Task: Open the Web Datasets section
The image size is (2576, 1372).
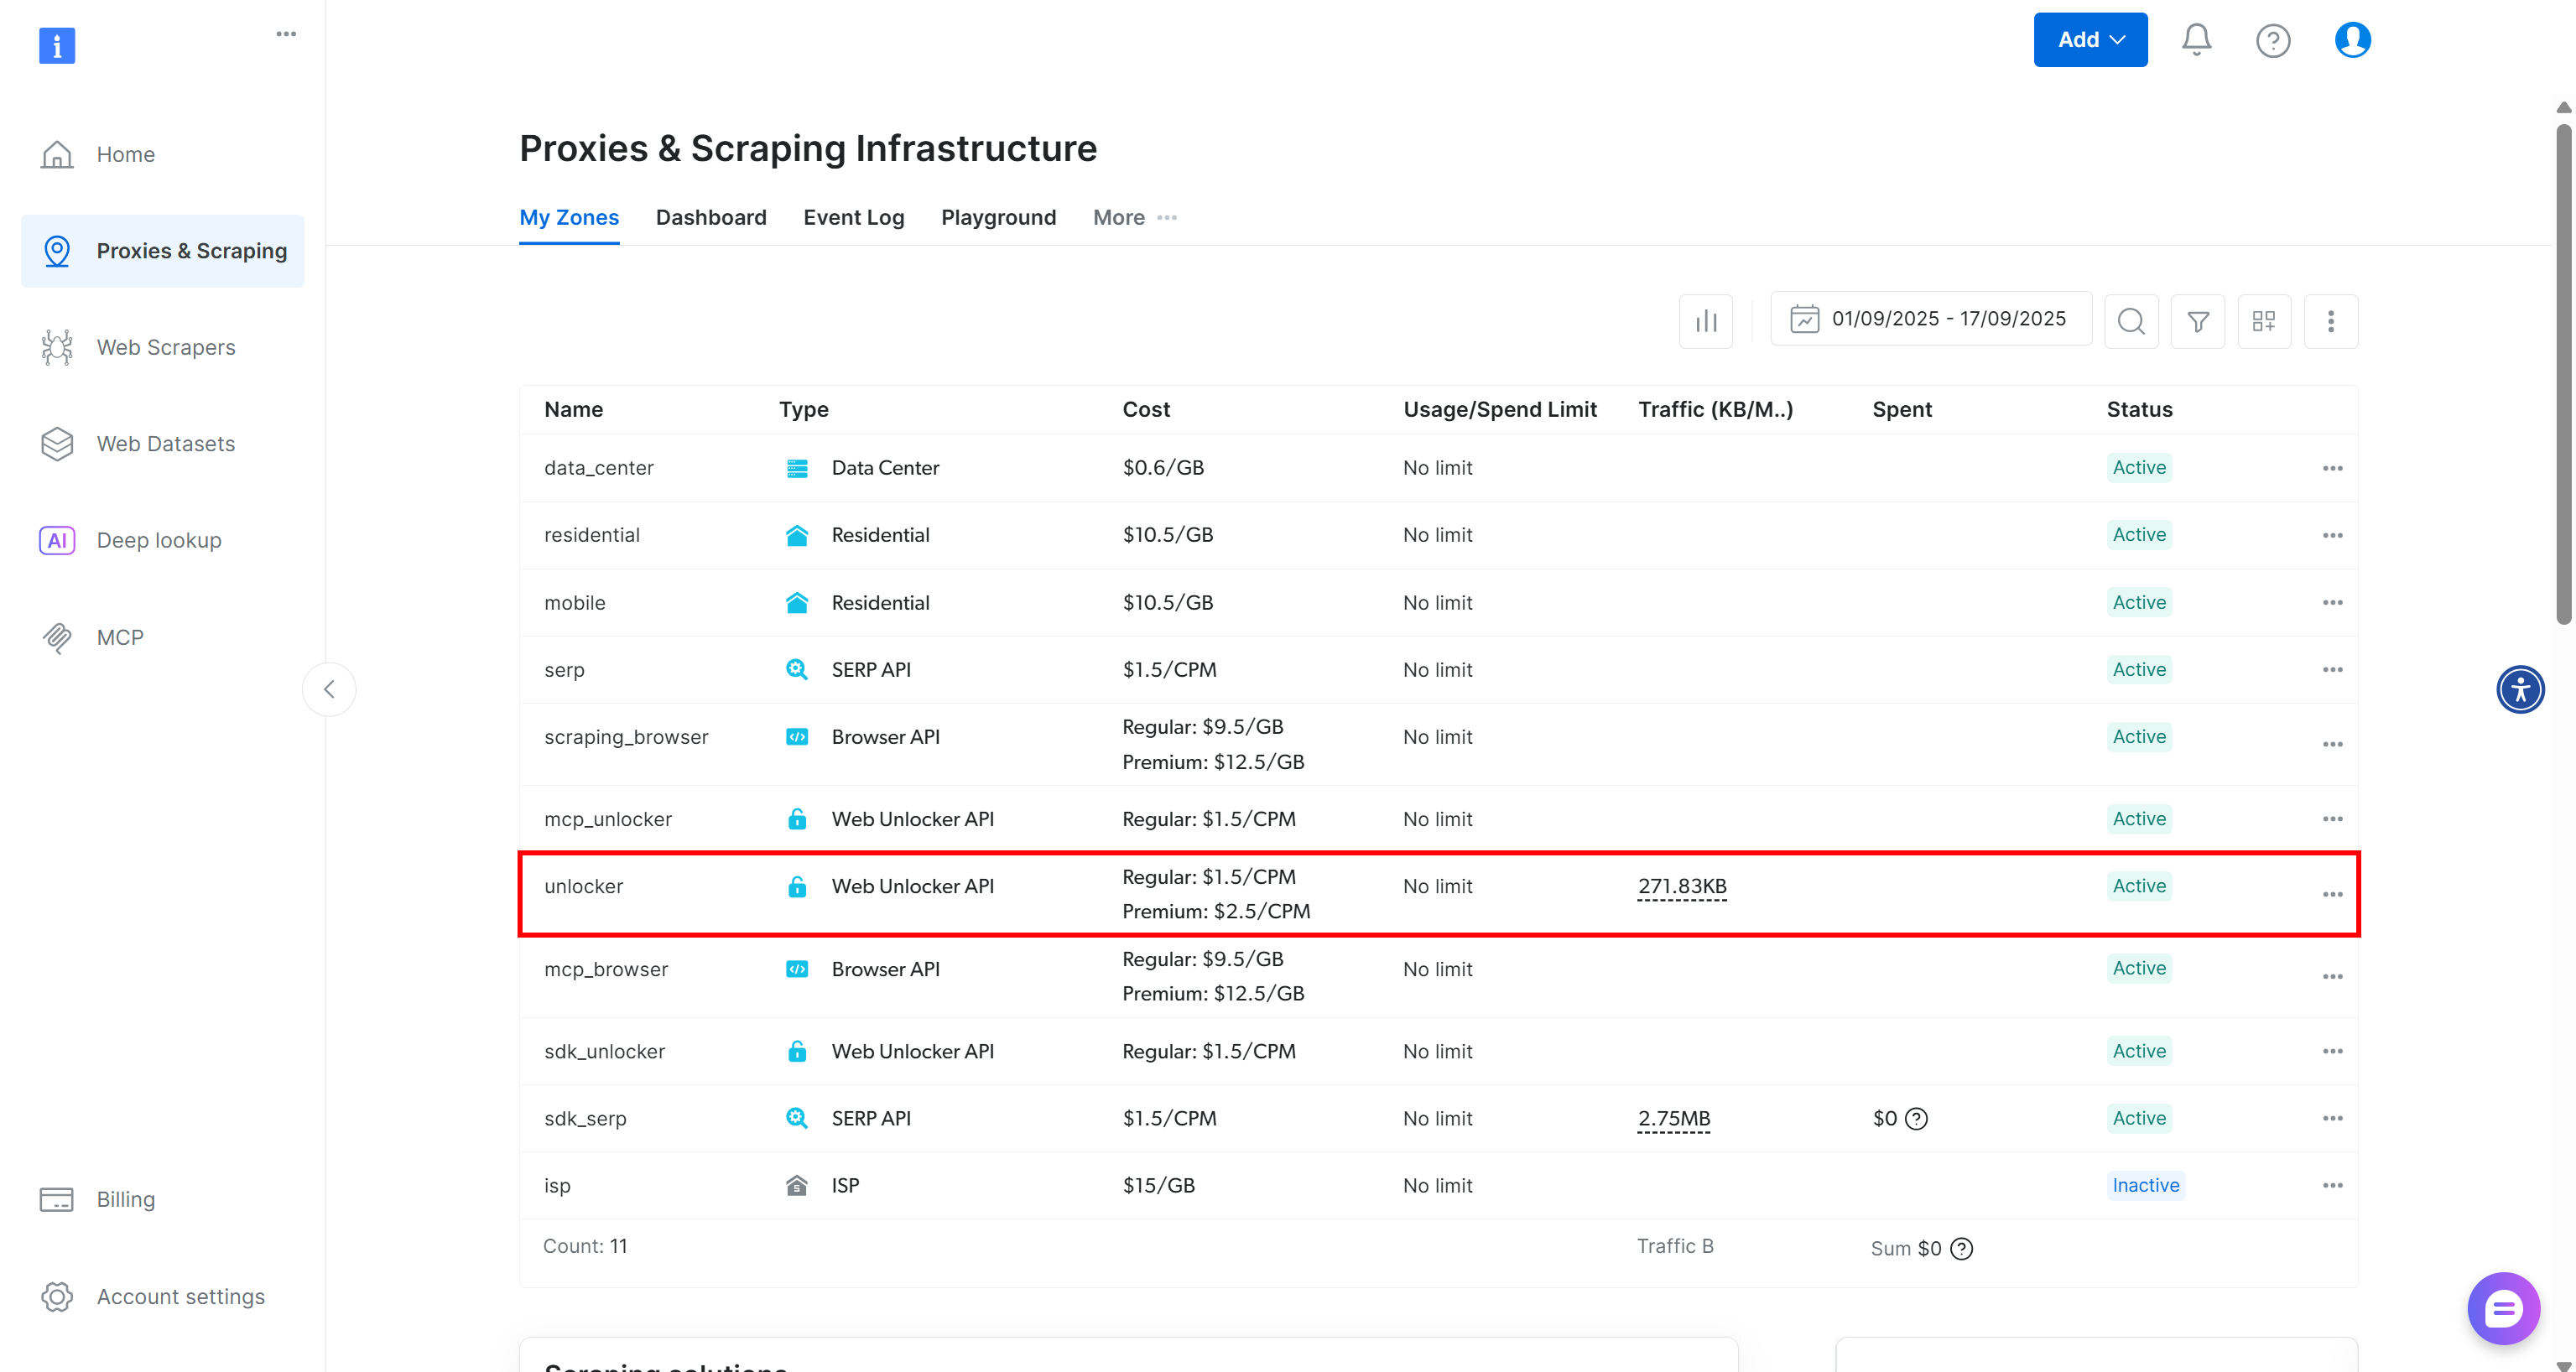Action: 166,443
